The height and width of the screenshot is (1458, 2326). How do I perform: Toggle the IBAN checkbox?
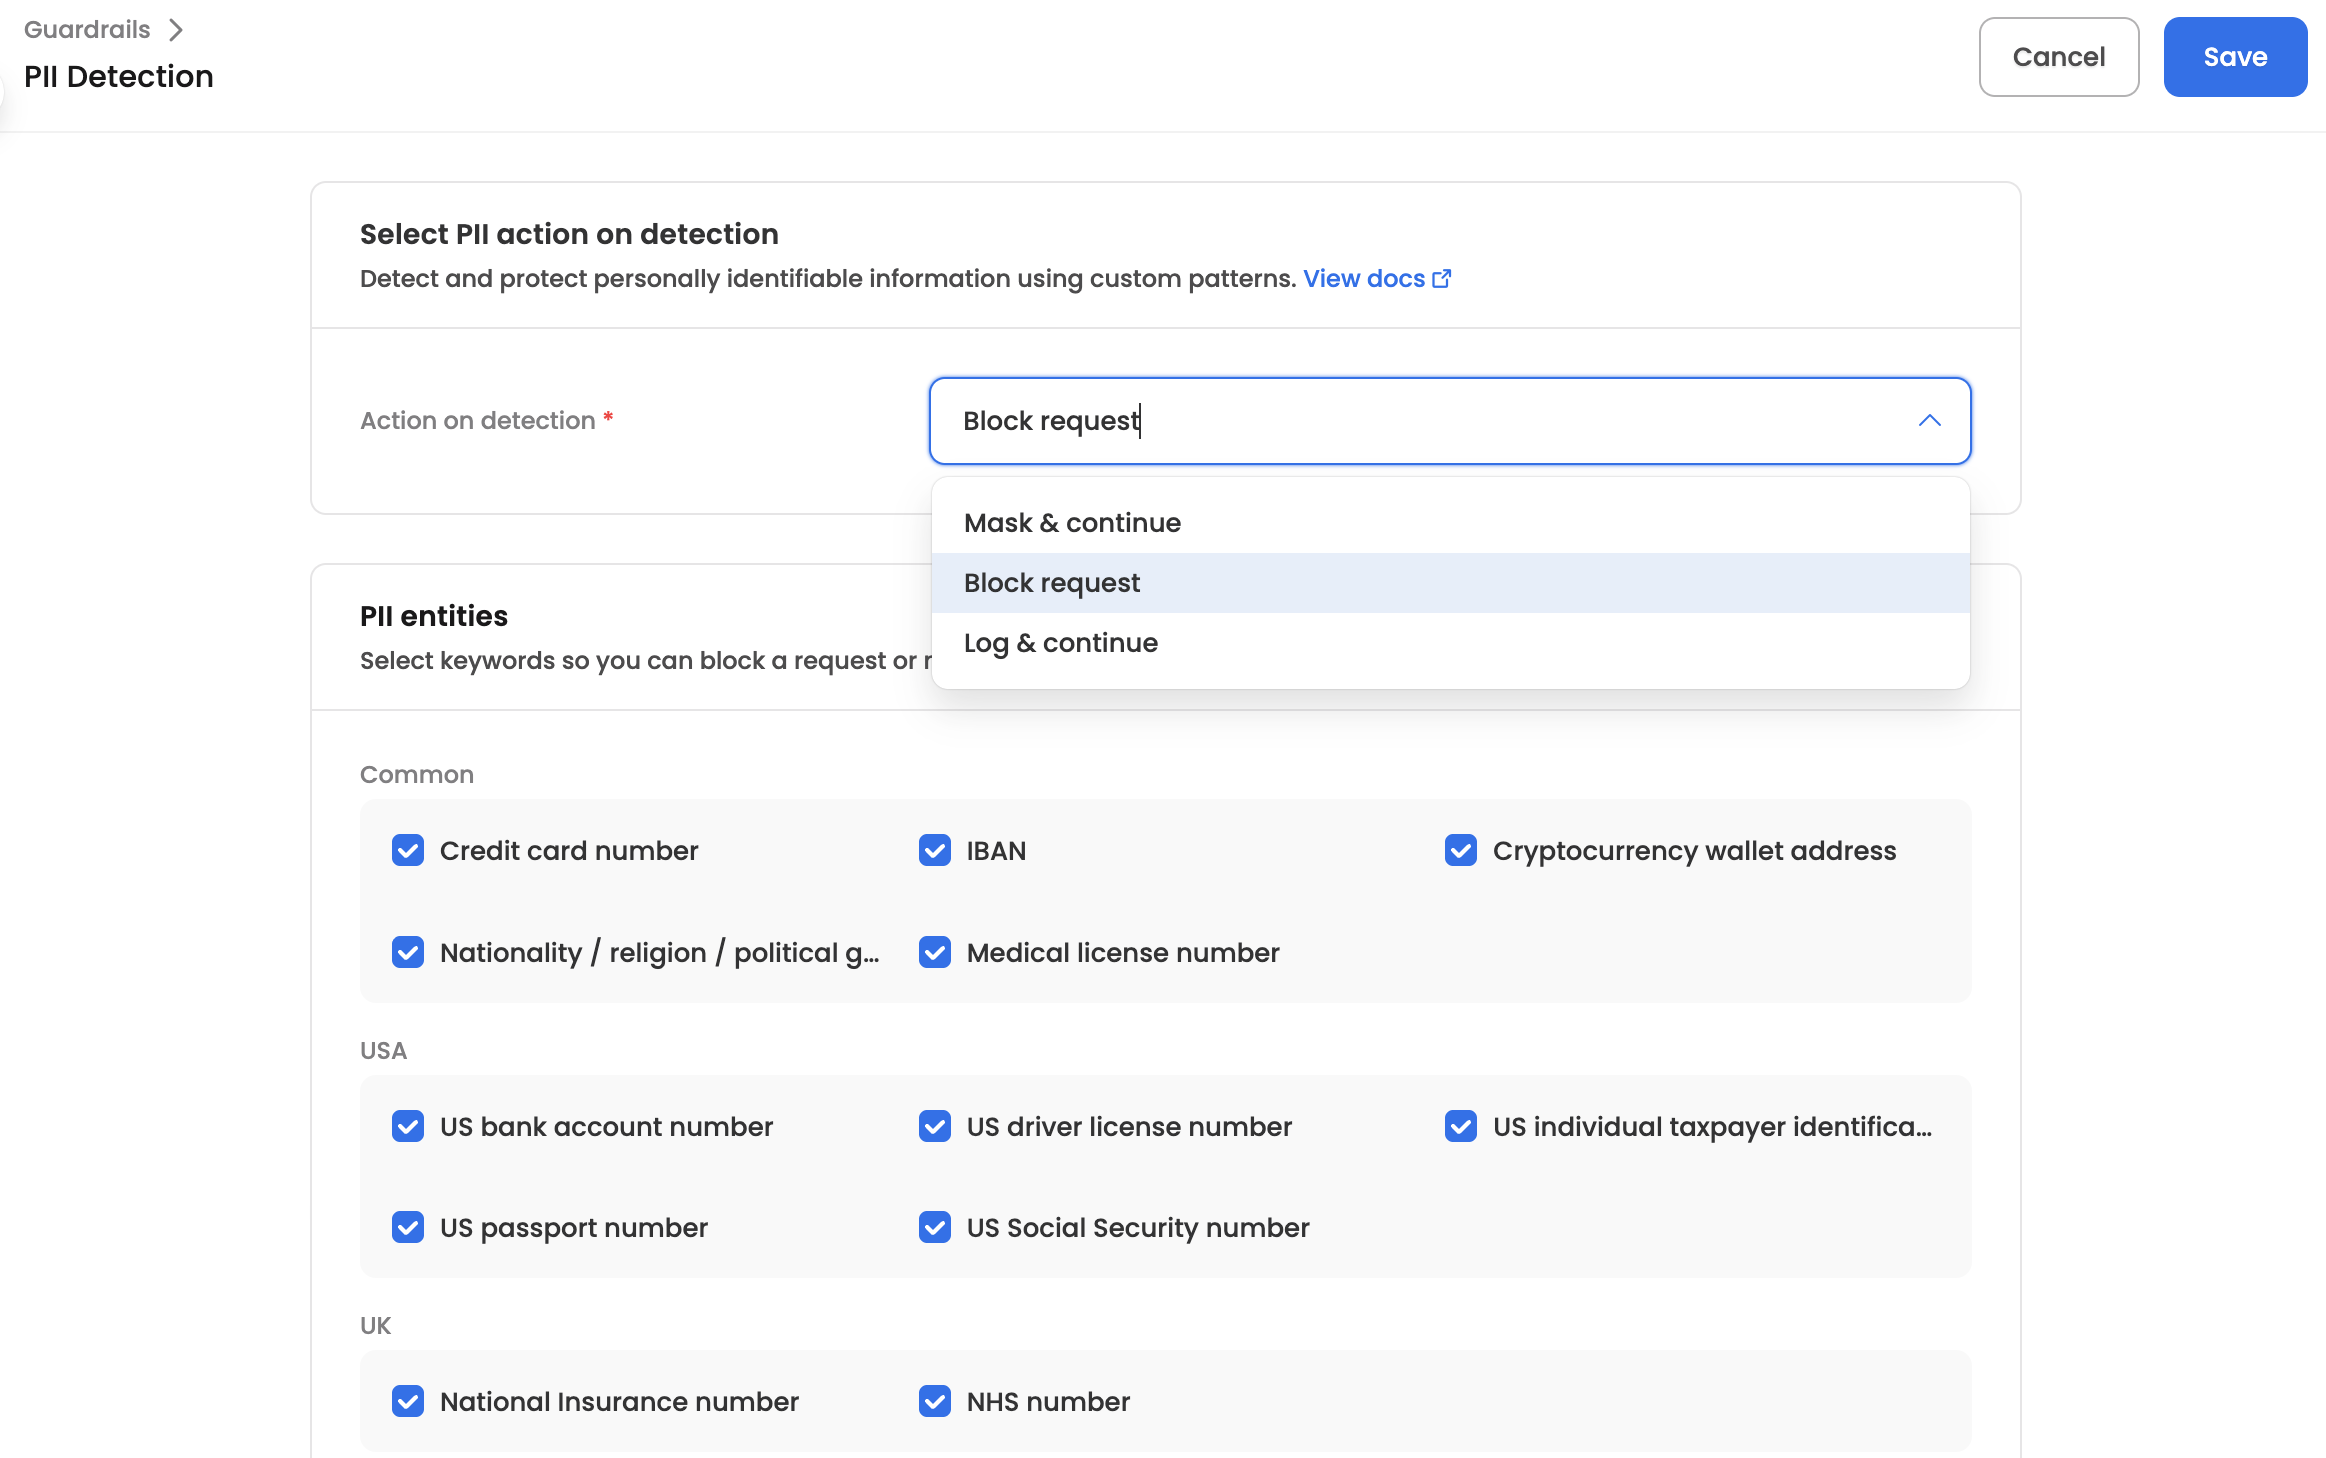click(935, 851)
